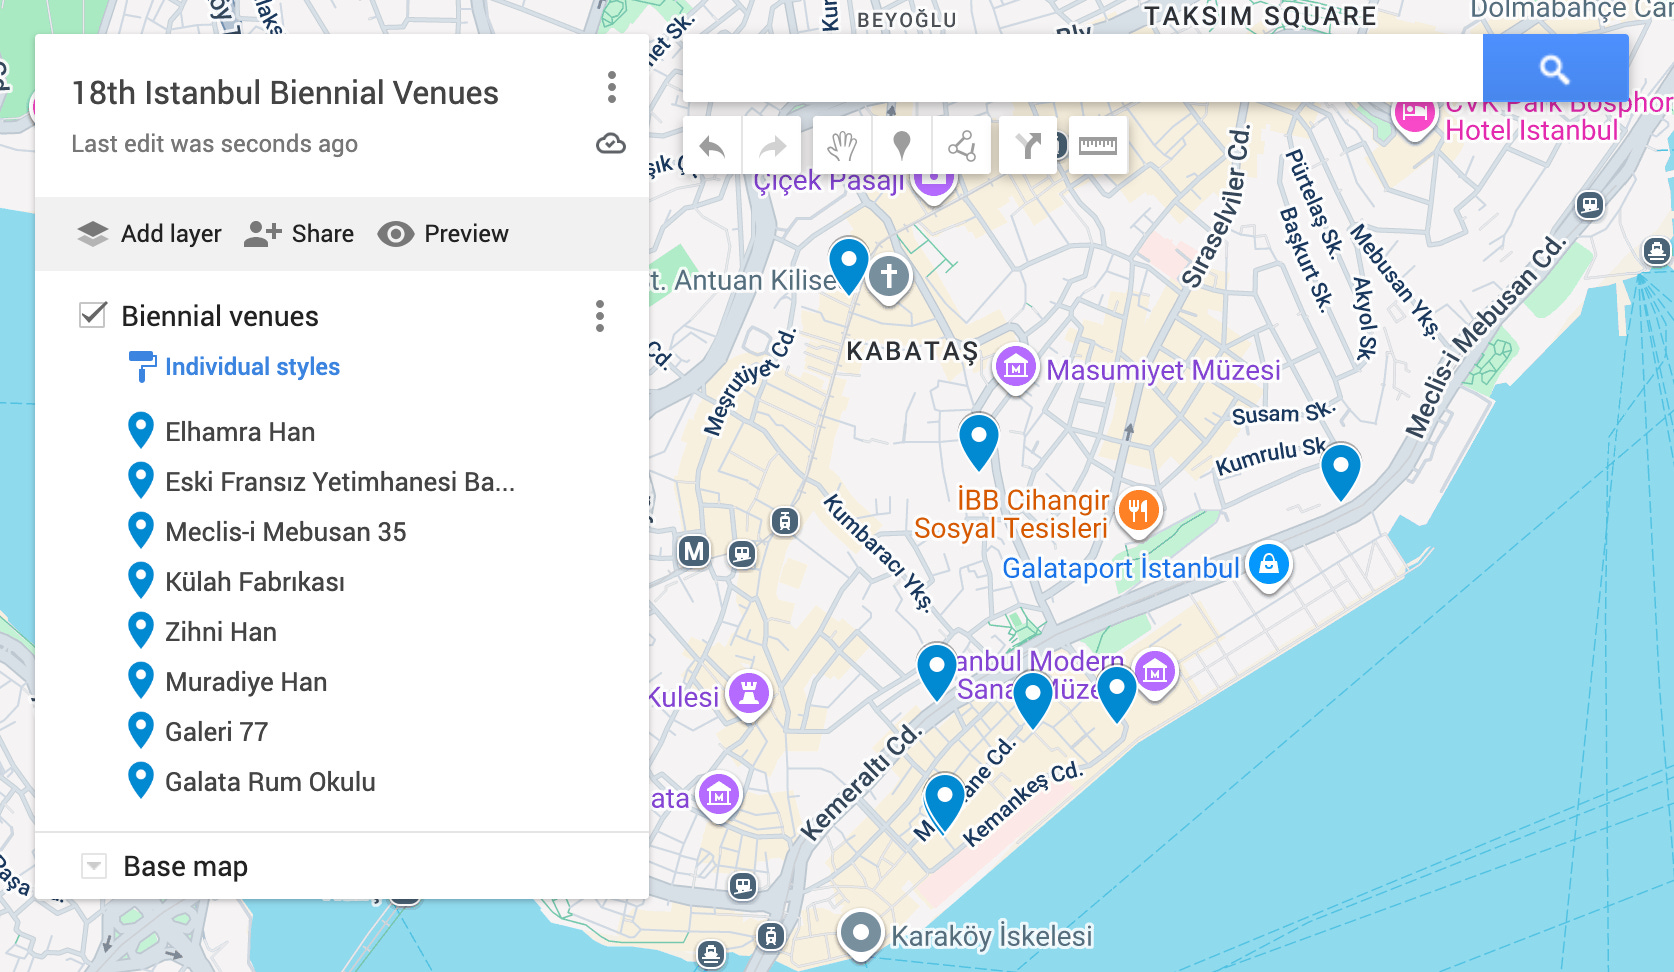Expand the Base map dropdown
1674x972 pixels.
94,866
